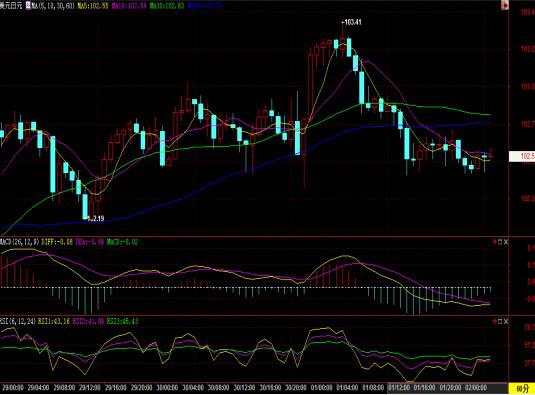Click the RSI(6,12,24) indicator label

17,321
